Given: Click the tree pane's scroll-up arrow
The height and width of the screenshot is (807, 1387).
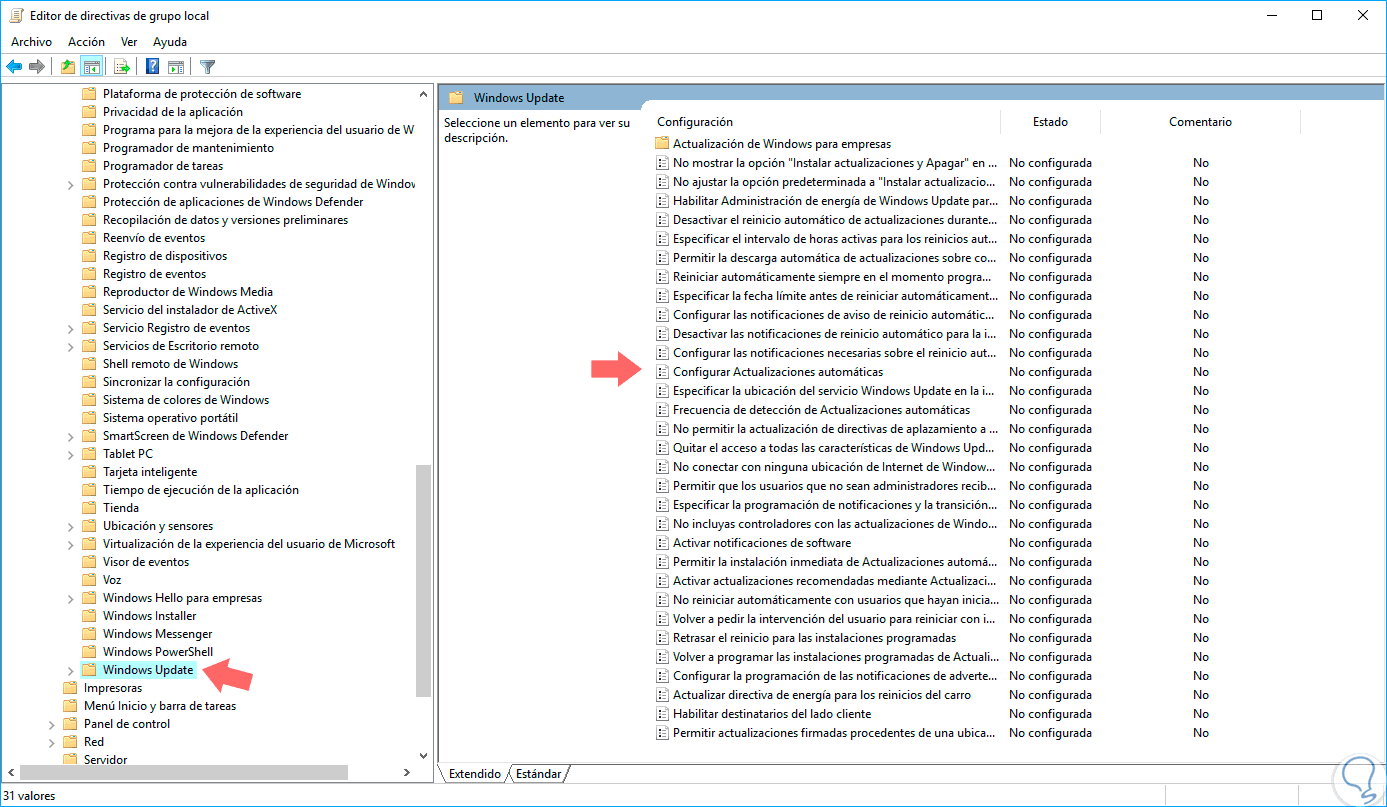Looking at the screenshot, I should (x=424, y=93).
